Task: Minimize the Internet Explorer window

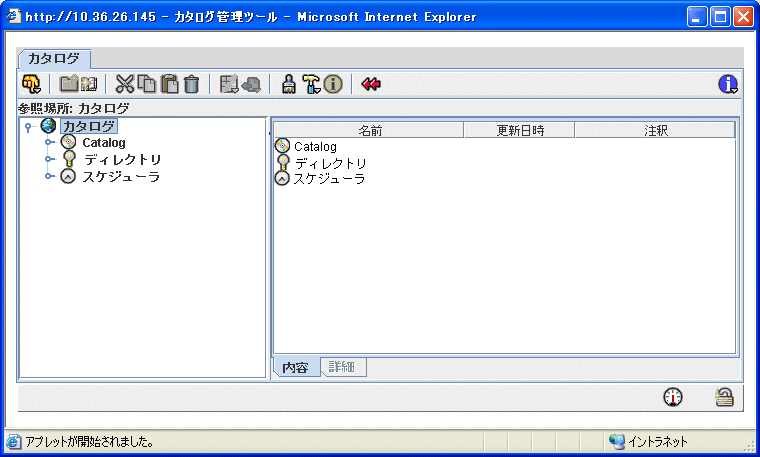Action: tap(697, 17)
